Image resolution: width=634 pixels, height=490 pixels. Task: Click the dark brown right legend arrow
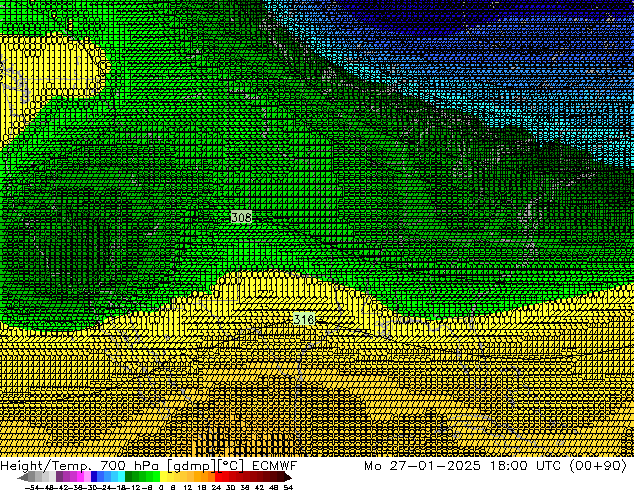pos(288,478)
